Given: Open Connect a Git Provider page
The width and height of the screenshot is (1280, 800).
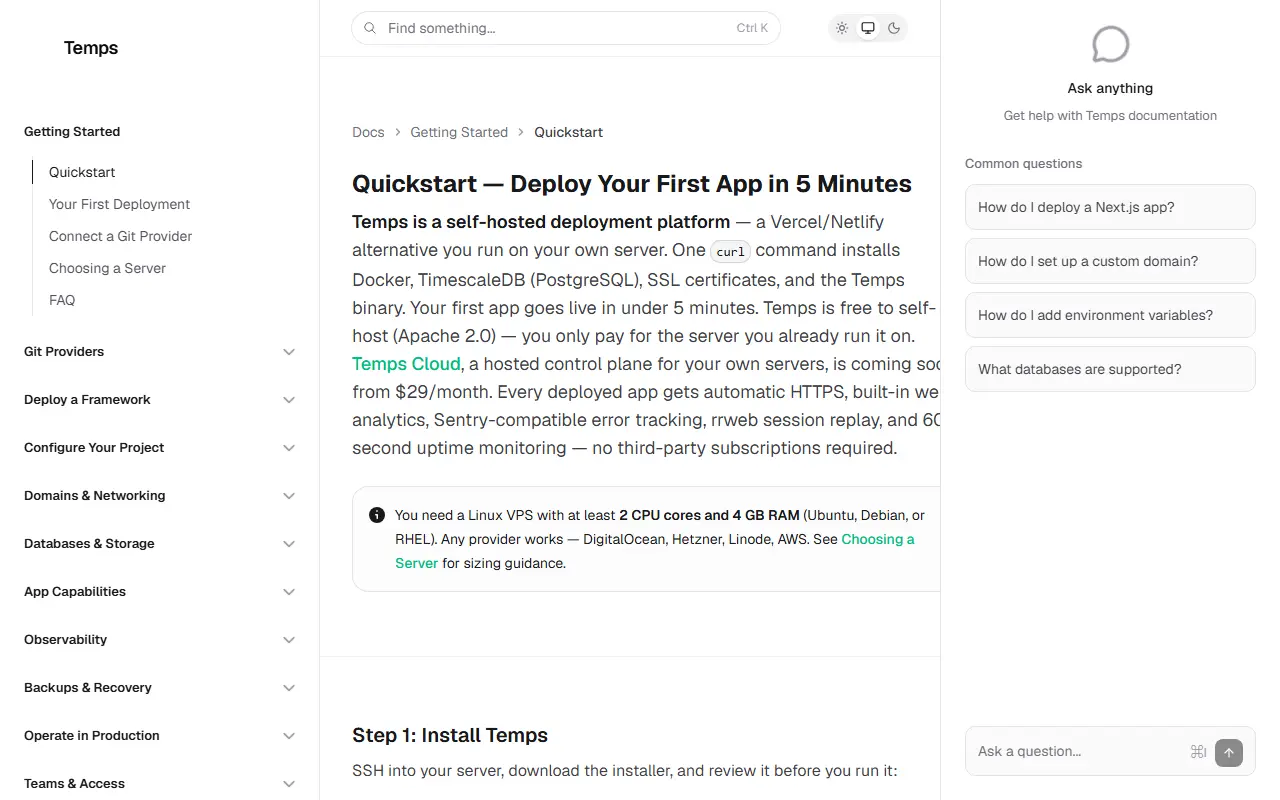Looking at the screenshot, I should click(120, 236).
